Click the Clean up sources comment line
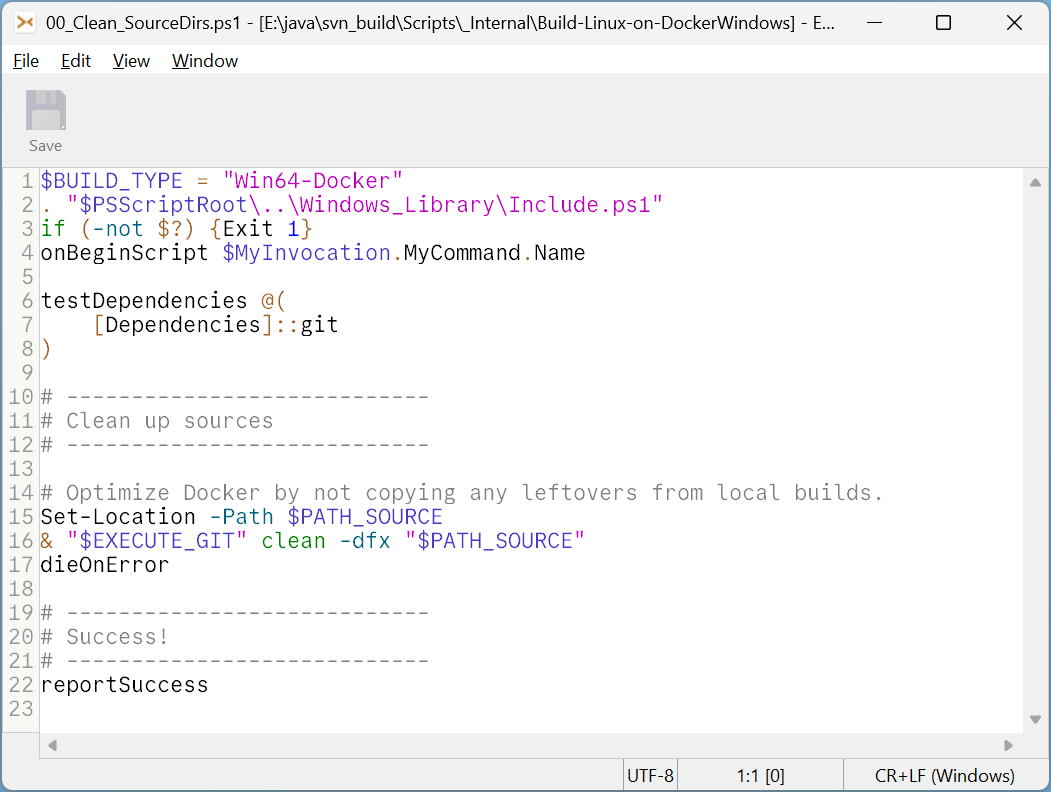 (170, 420)
